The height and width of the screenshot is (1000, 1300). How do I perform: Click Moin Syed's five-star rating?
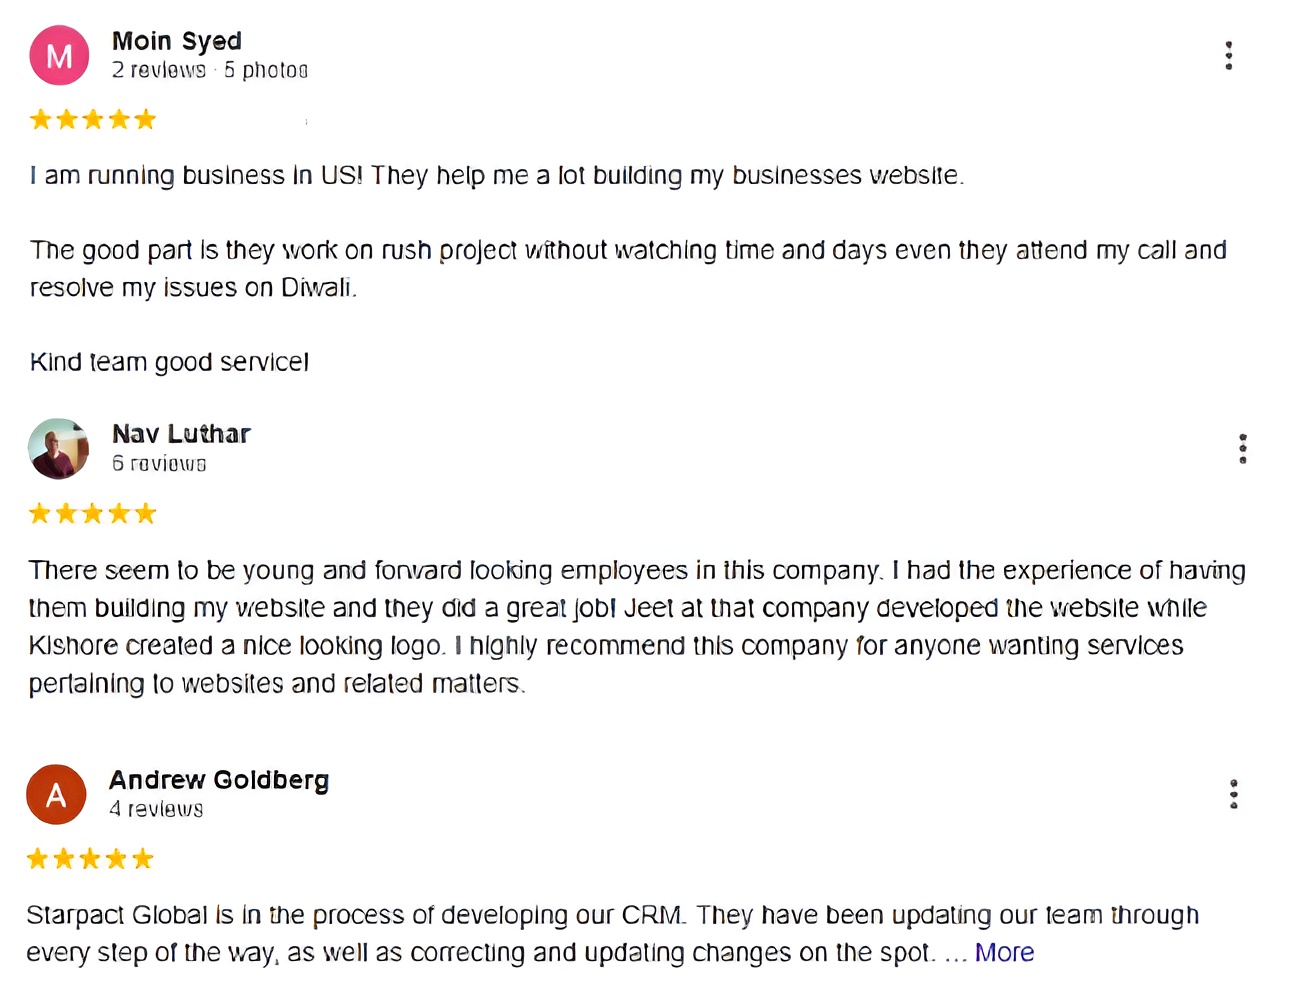(93, 120)
